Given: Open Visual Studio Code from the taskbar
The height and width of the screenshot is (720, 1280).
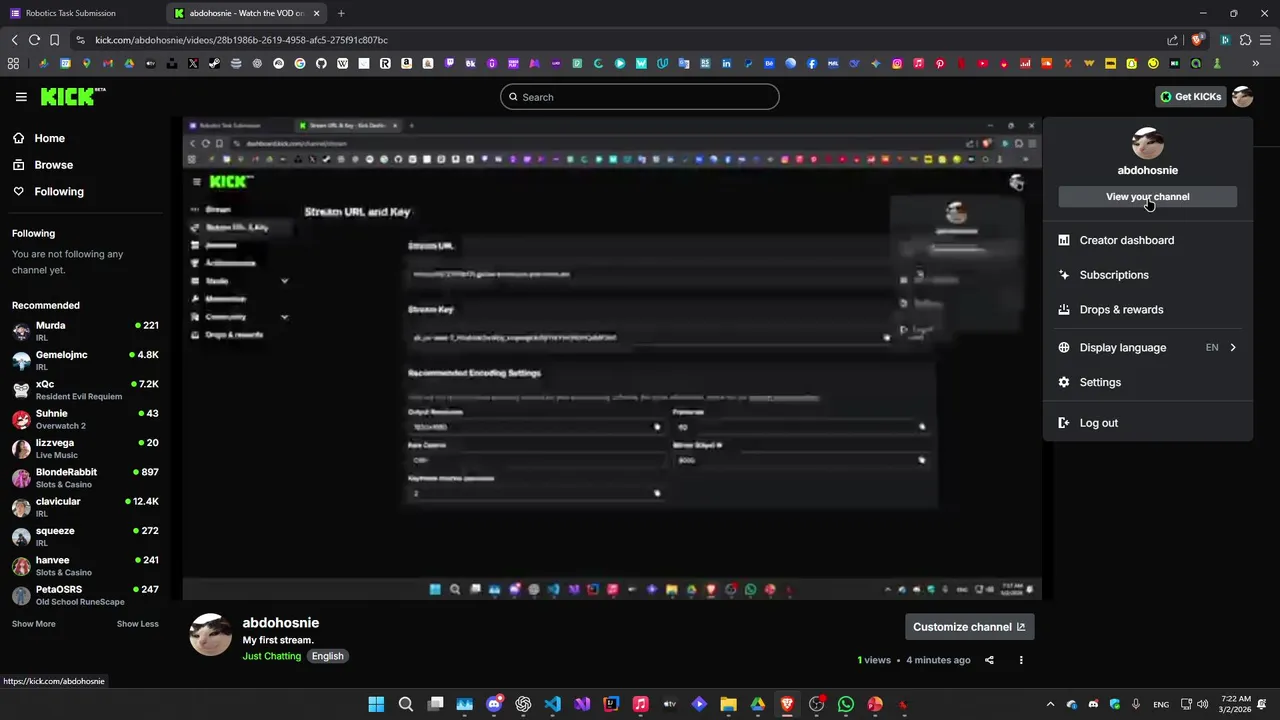Looking at the screenshot, I should click(x=553, y=704).
